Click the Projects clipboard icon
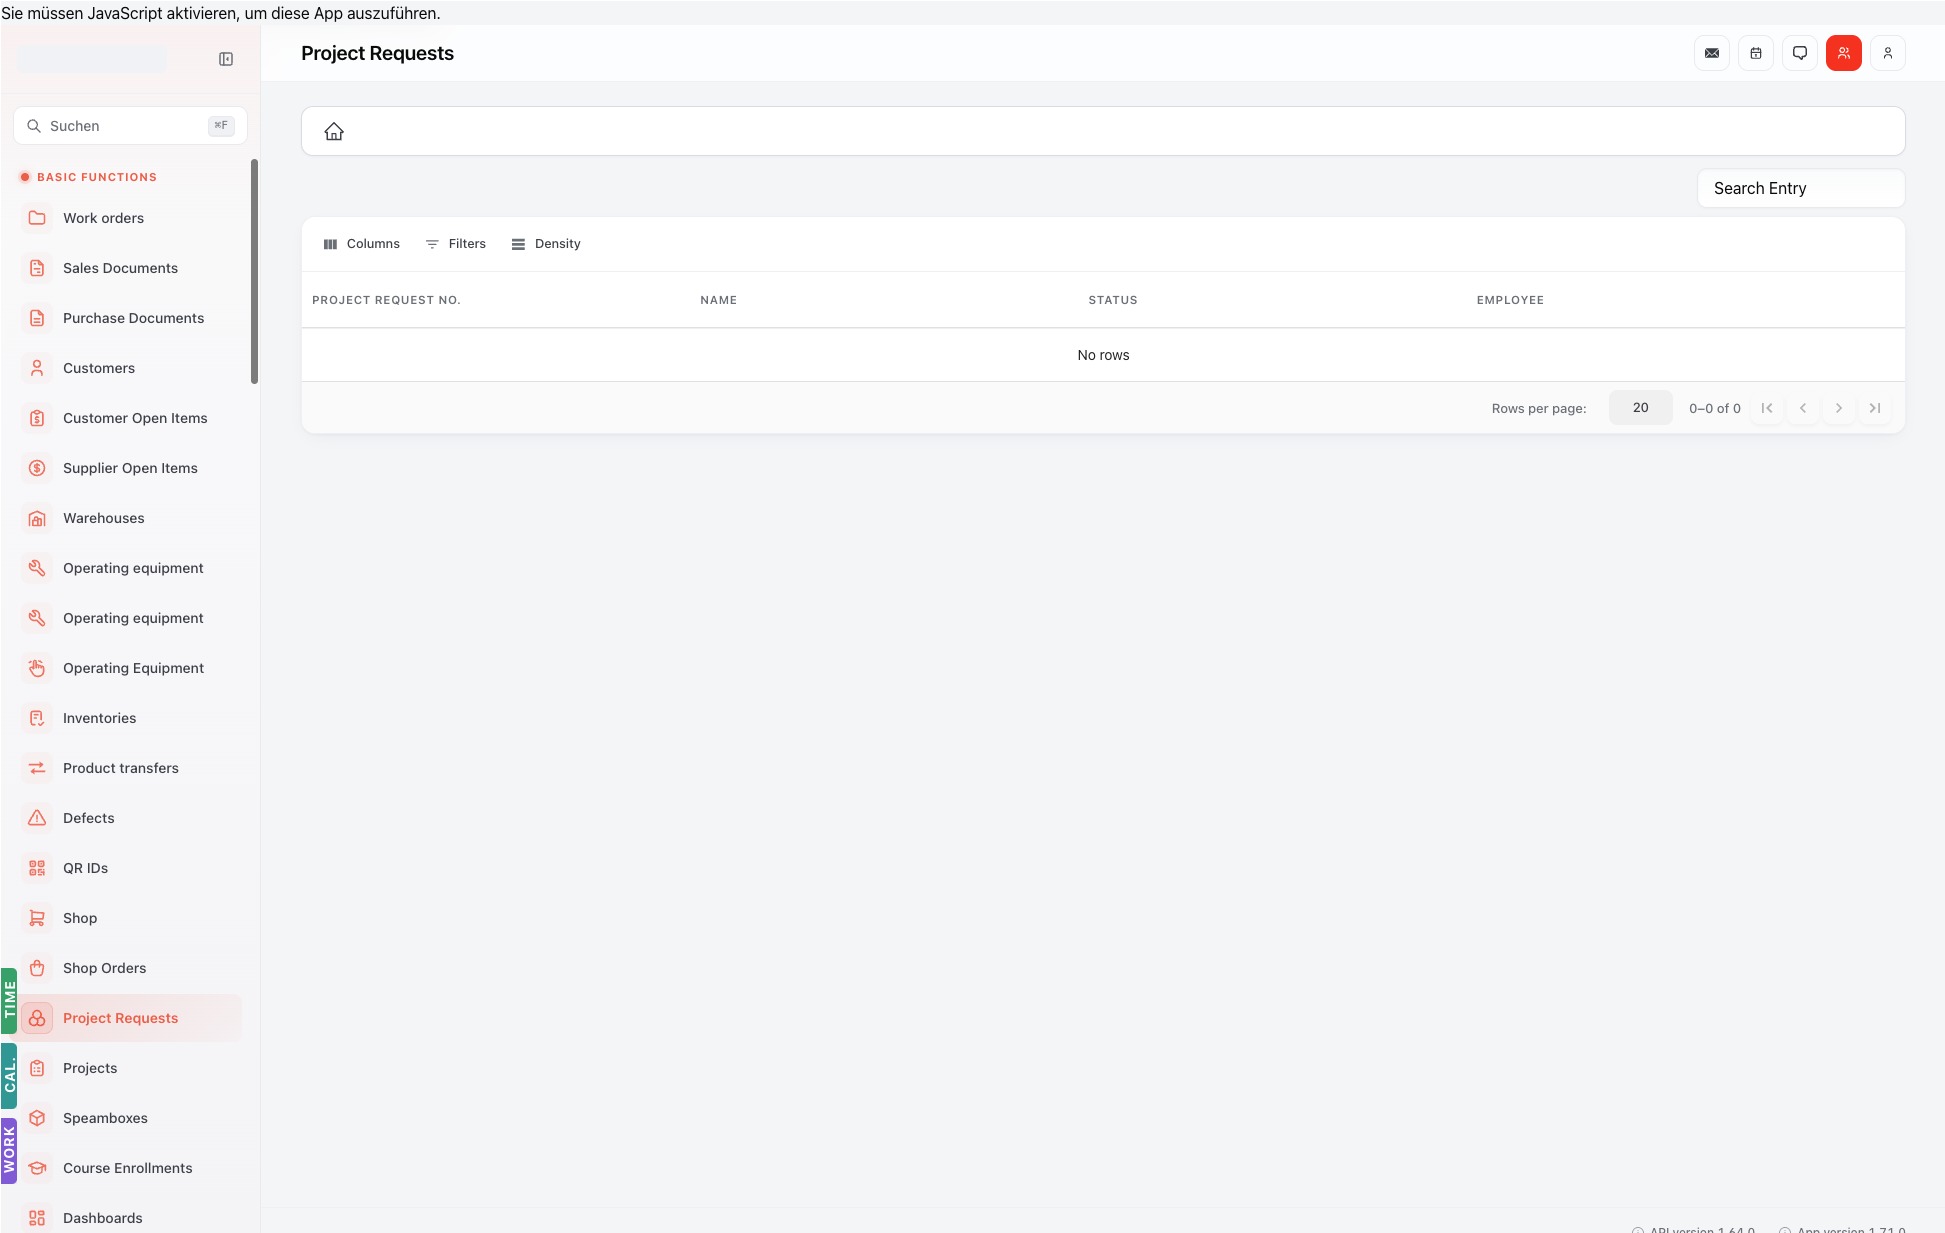This screenshot has width=1945, height=1233. pos(37,1068)
